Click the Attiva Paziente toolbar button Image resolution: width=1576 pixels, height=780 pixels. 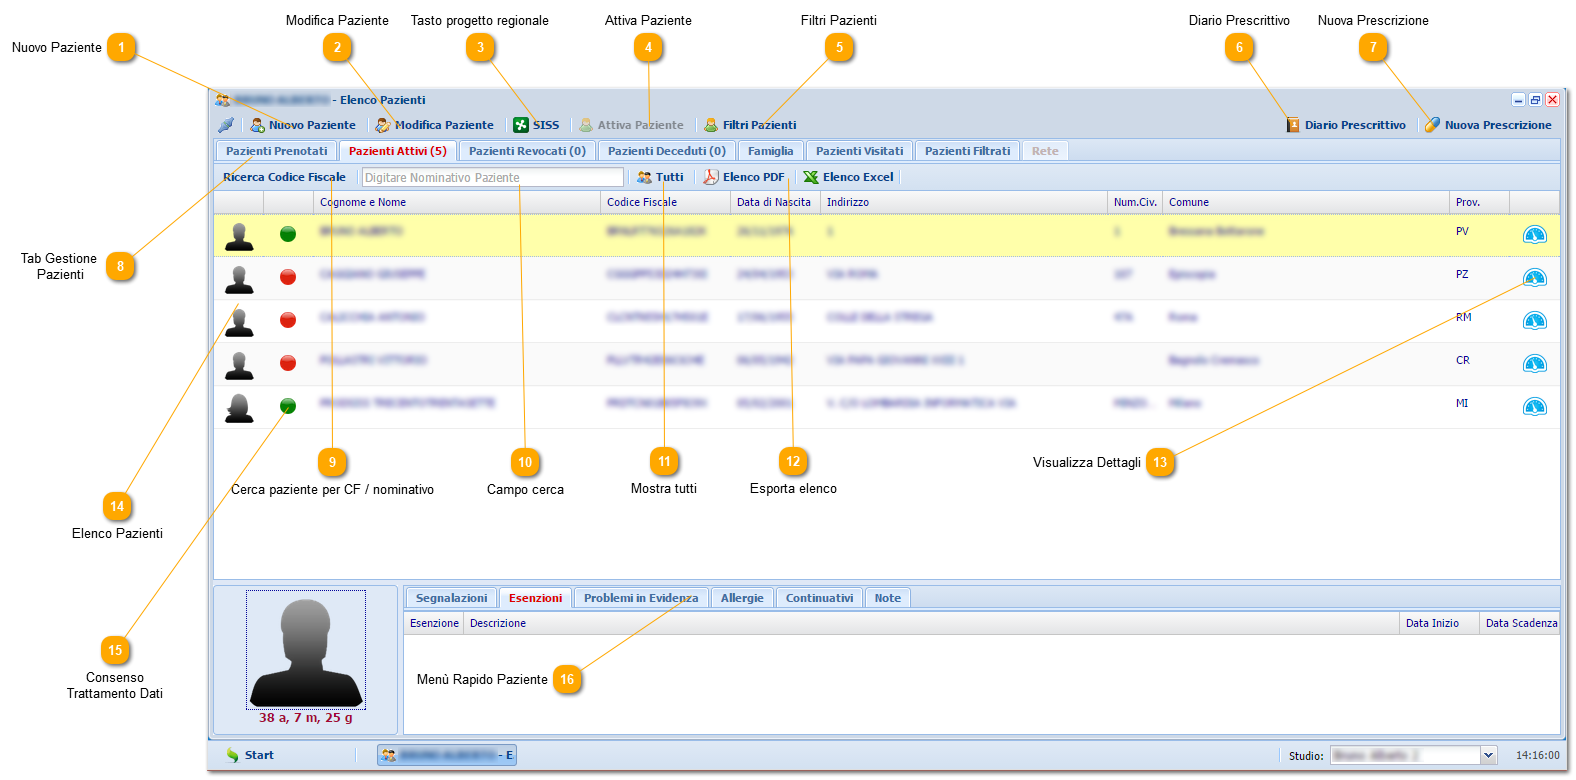coord(631,125)
